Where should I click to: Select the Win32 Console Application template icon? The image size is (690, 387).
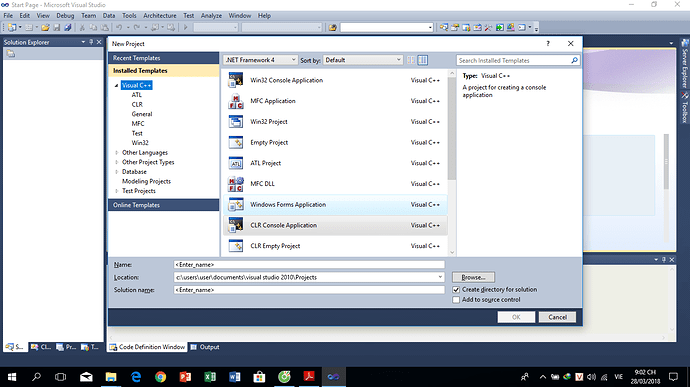click(x=235, y=80)
